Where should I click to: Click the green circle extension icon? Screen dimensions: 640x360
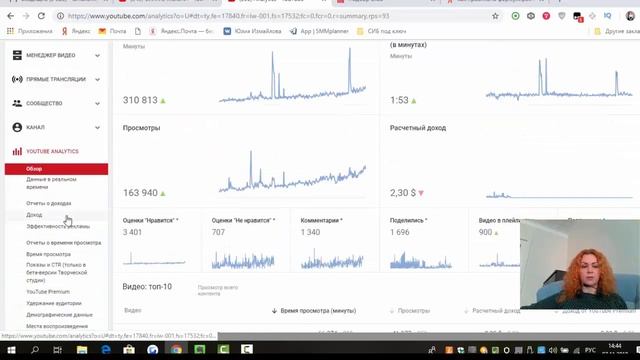(x=516, y=16)
